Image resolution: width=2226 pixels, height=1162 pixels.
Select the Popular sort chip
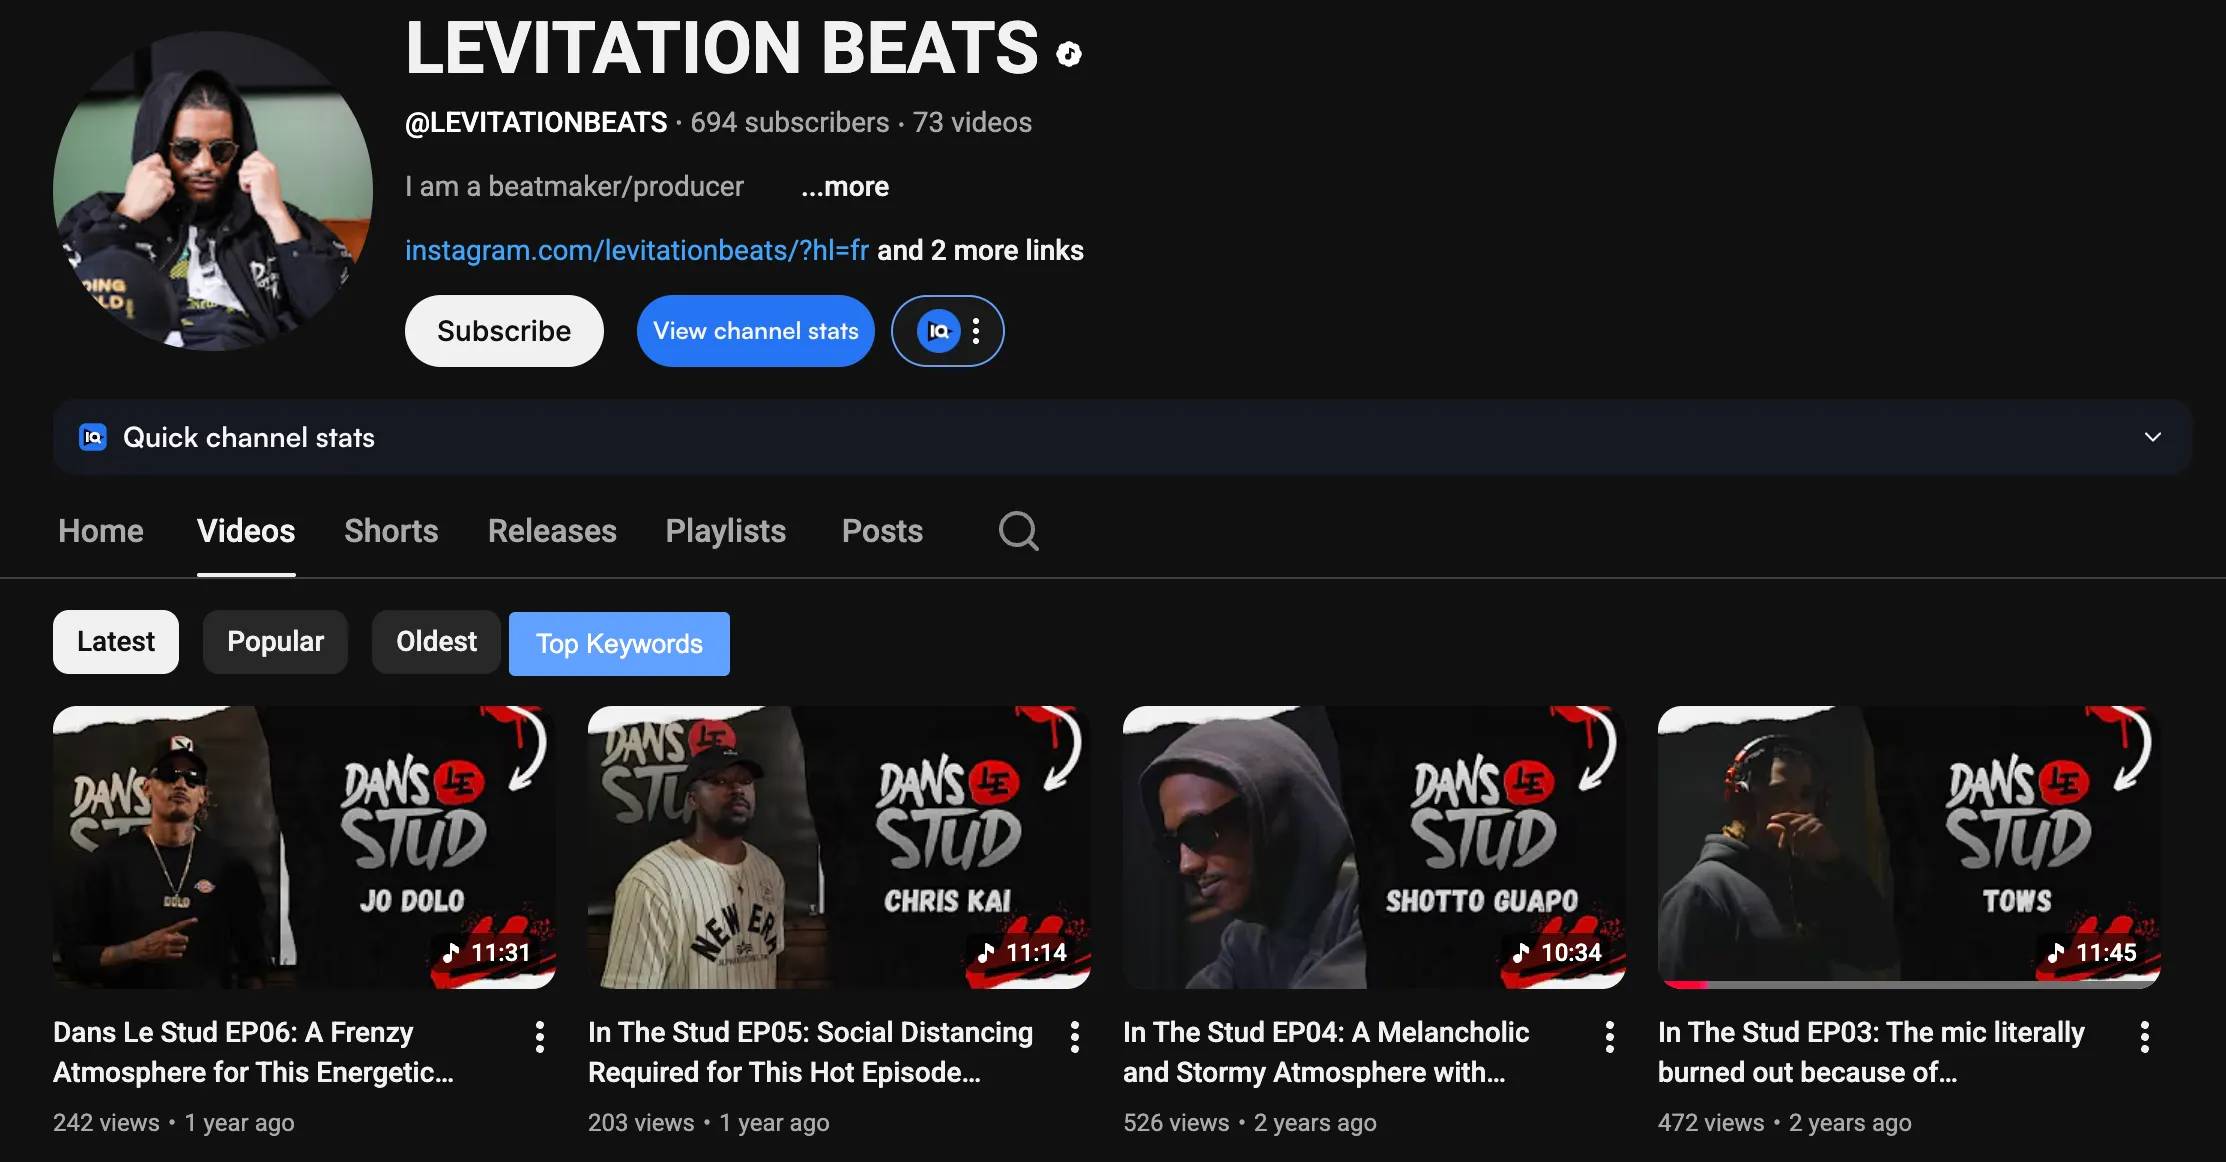(x=275, y=642)
